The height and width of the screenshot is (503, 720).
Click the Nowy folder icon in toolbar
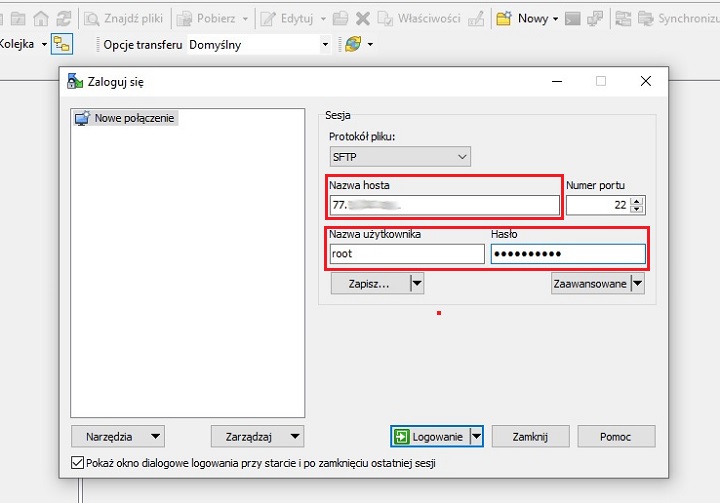(x=505, y=18)
